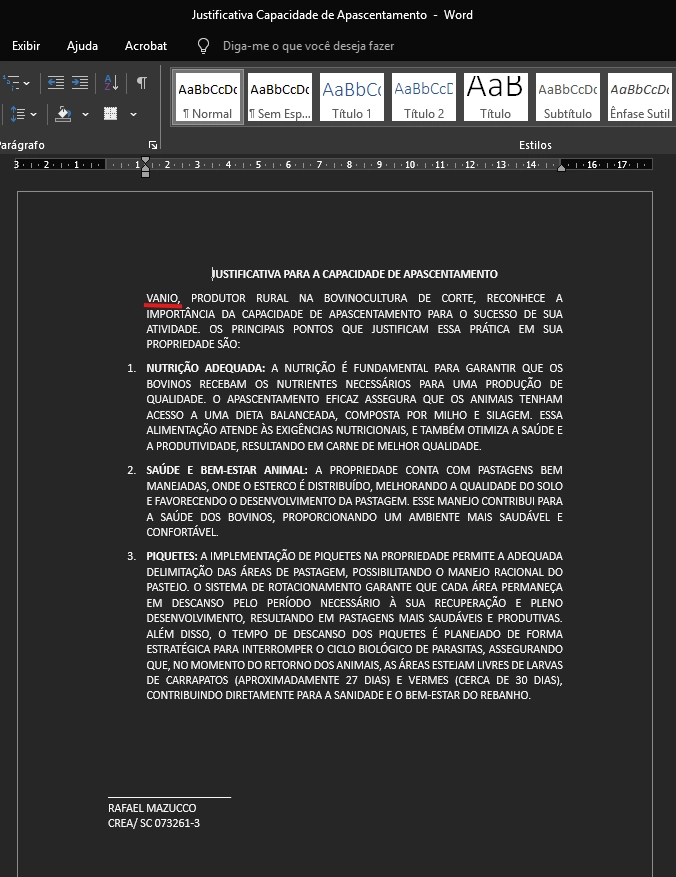Click the Diga-me search field
The width and height of the screenshot is (676, 877).
click(x=308, y=46)
